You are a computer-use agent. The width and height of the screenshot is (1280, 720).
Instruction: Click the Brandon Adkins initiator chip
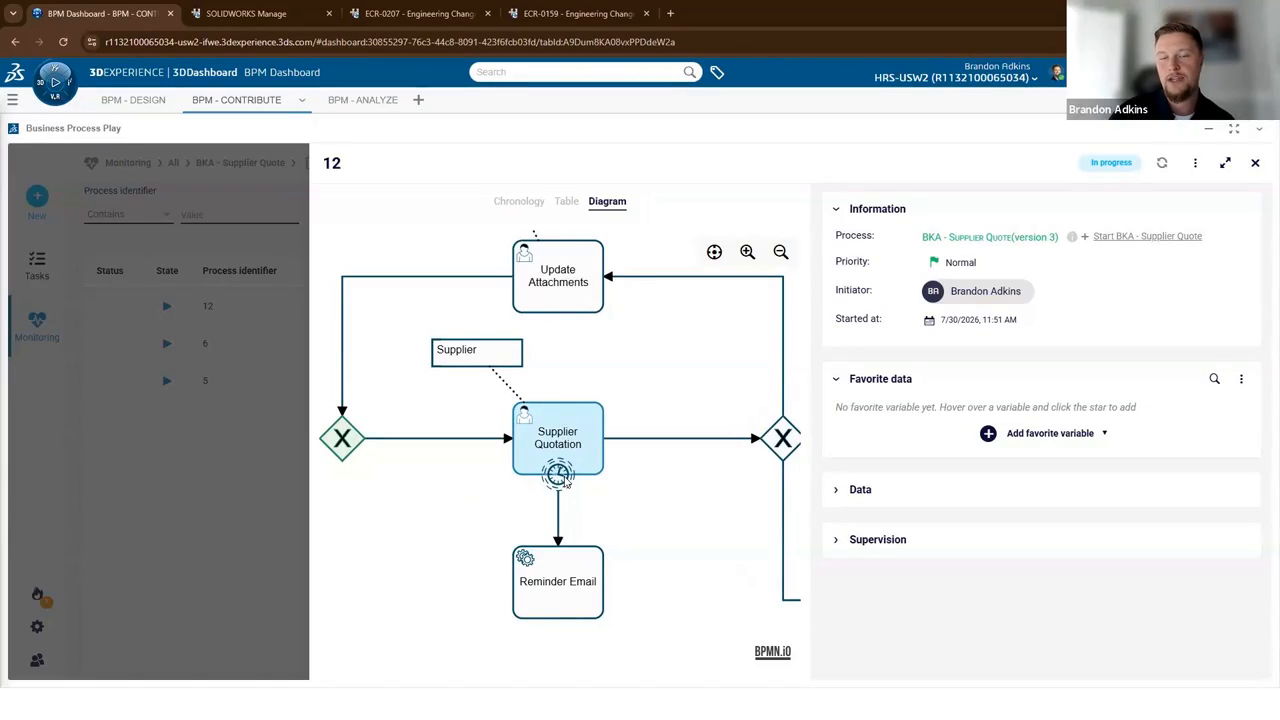click(x=978, y=291)
